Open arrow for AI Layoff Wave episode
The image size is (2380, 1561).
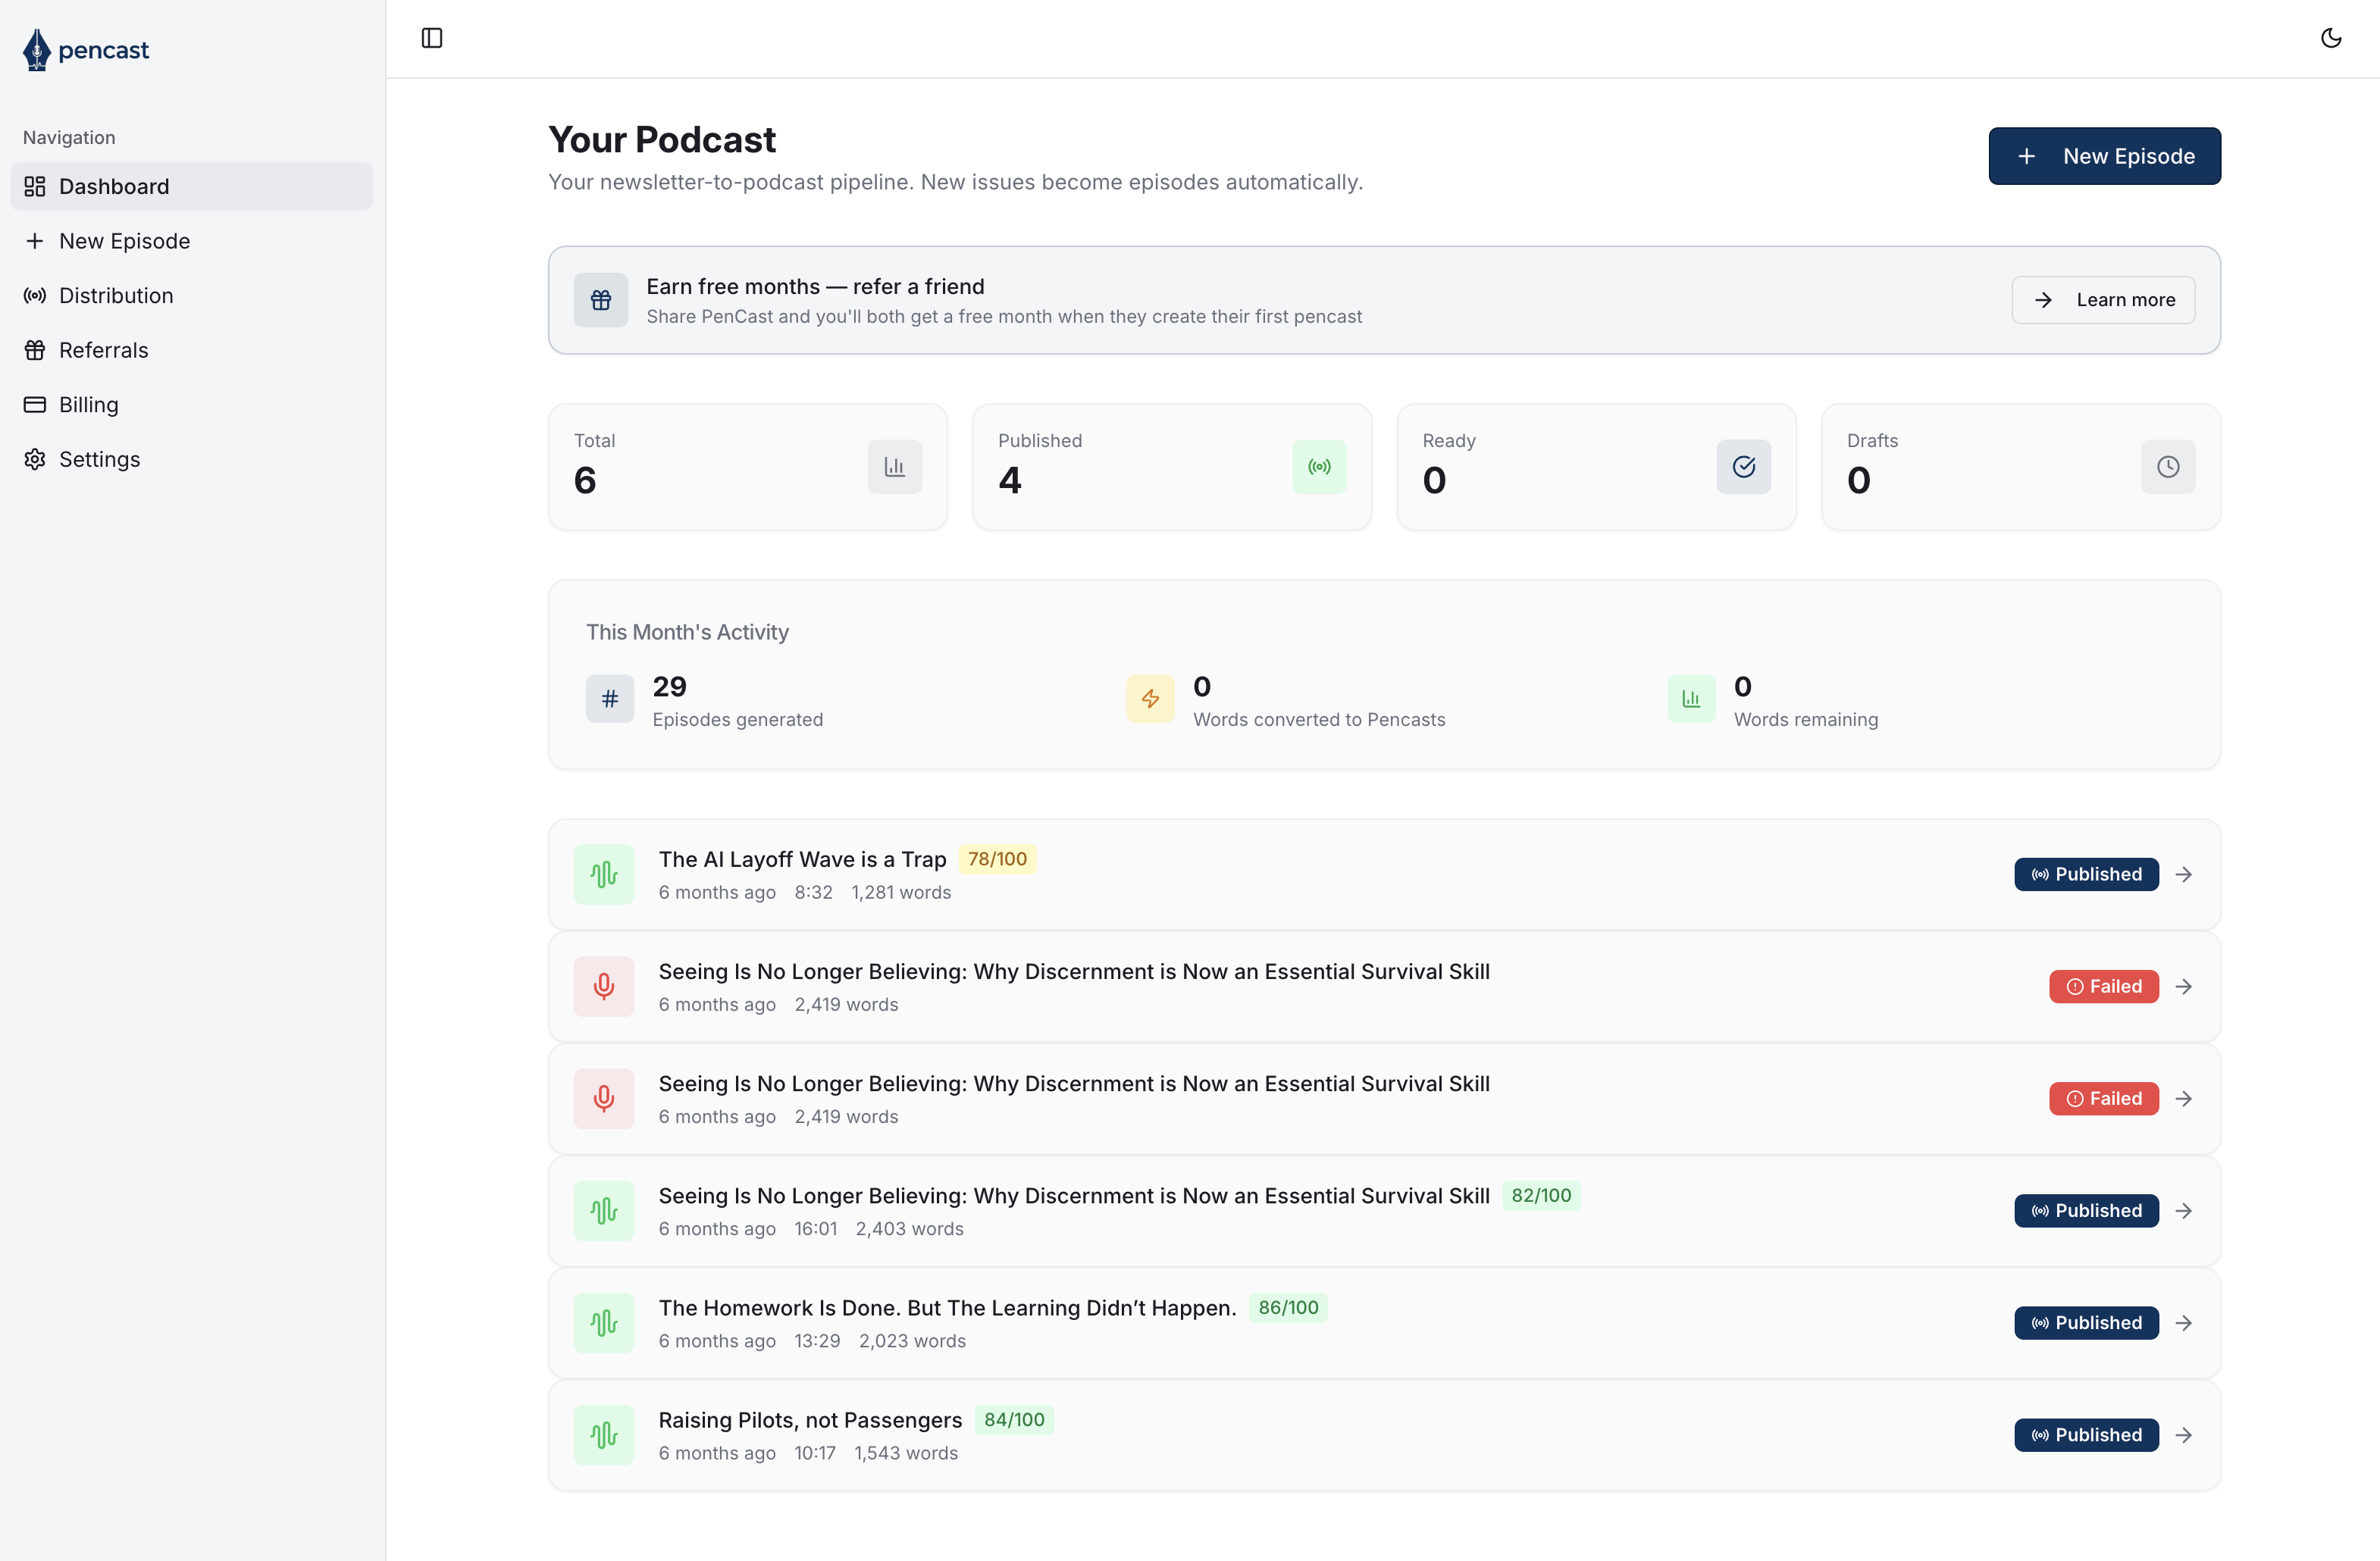click(2184, 874)
